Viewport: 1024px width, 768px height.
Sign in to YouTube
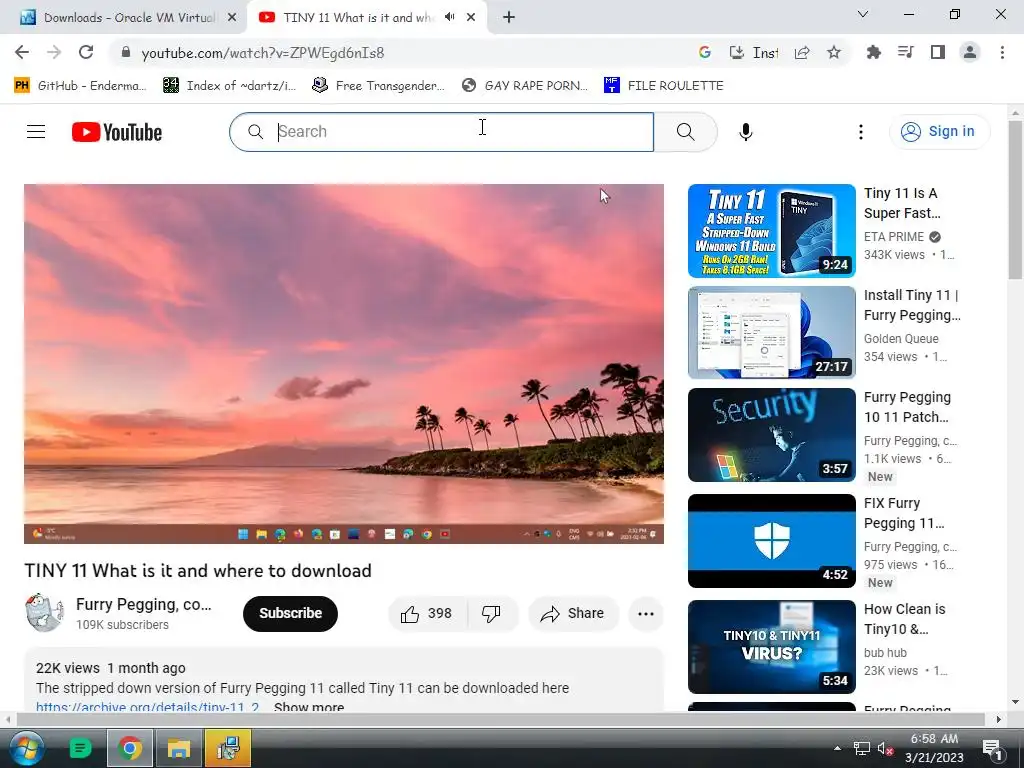(x=939, y=131)
